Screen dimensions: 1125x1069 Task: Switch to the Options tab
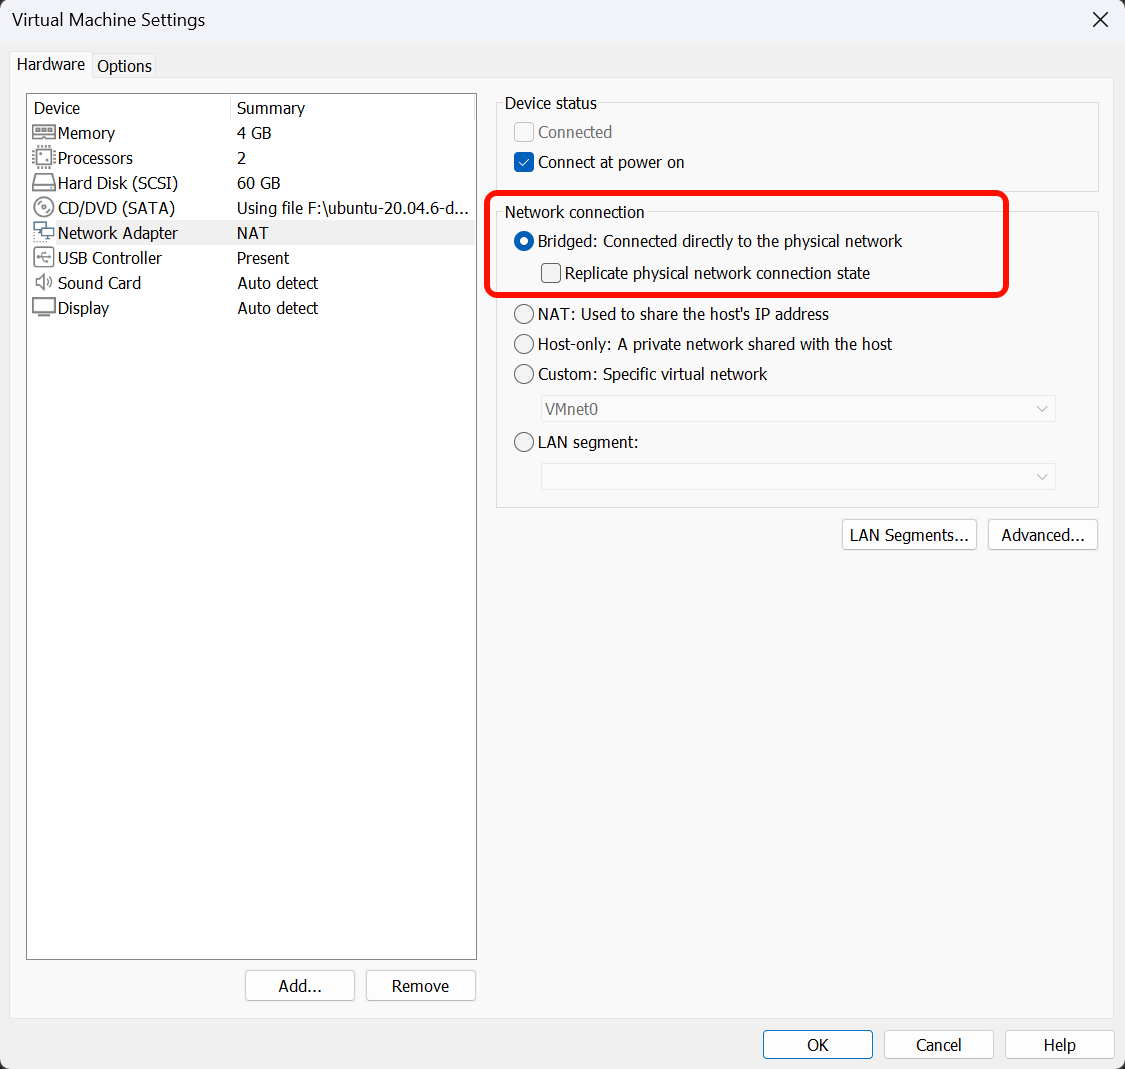point(124,66)
